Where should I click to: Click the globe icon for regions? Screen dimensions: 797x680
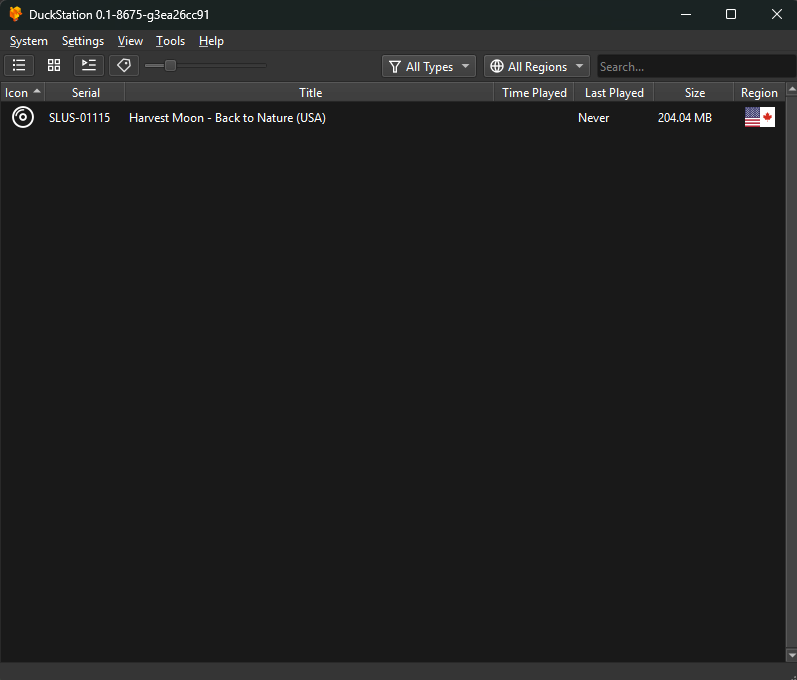[x=497, y=67]
